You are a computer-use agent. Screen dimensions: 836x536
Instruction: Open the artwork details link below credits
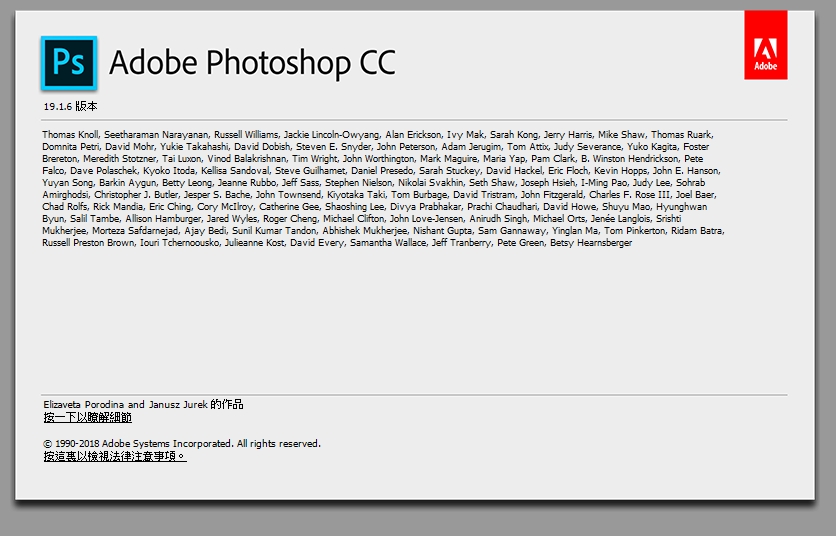click(x=87, y=418)
